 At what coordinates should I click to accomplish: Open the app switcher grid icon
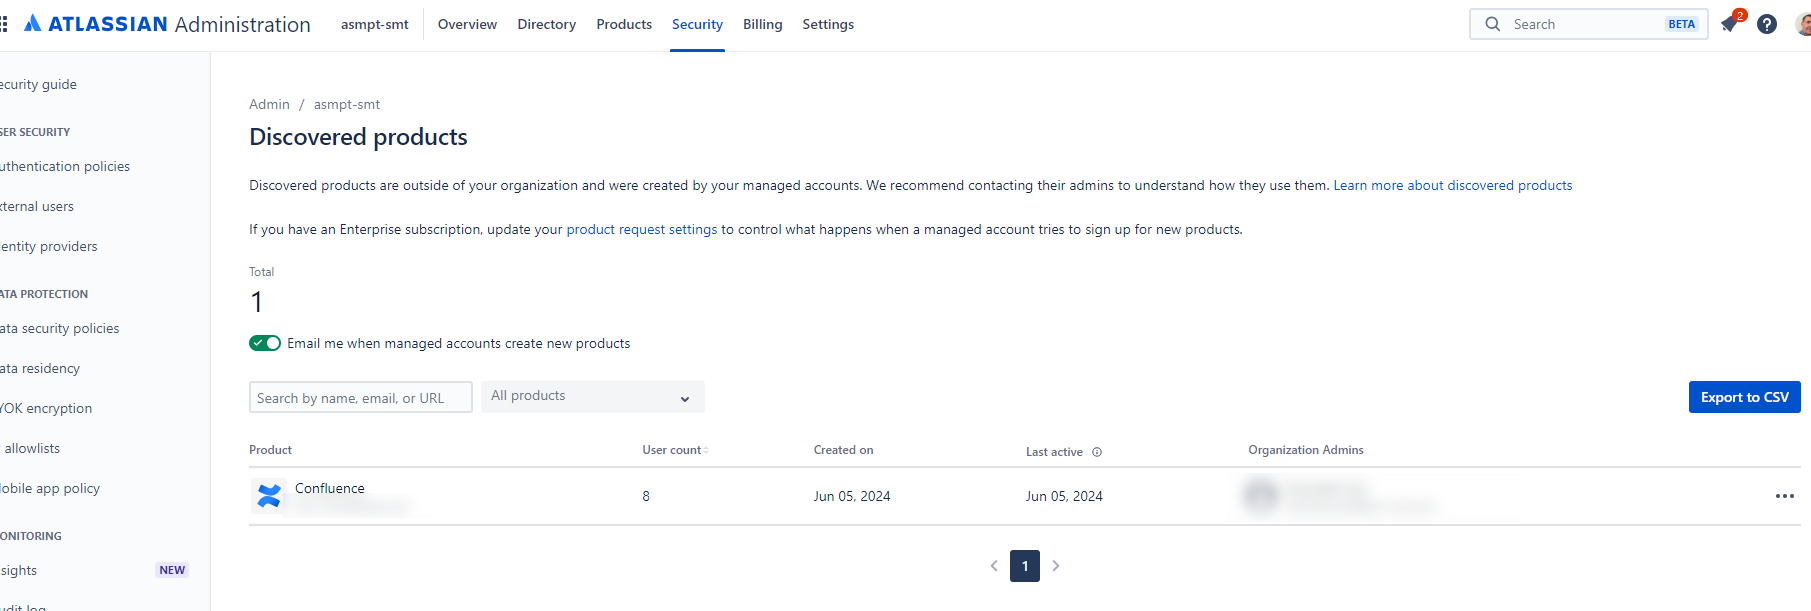4,24
